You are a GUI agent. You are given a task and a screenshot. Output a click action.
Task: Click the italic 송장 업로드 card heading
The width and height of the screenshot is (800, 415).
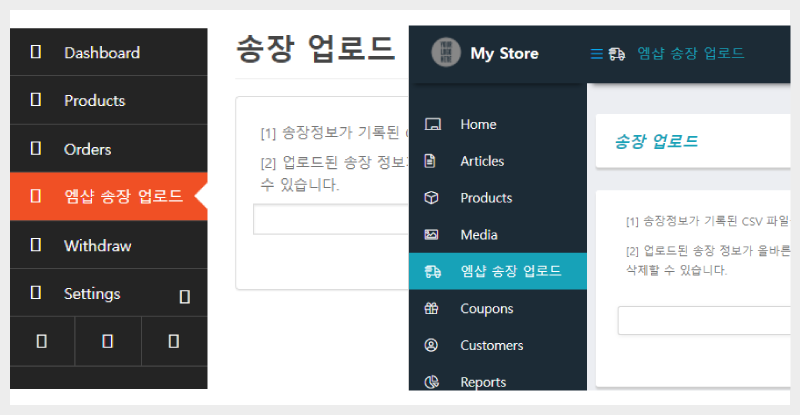656,141
